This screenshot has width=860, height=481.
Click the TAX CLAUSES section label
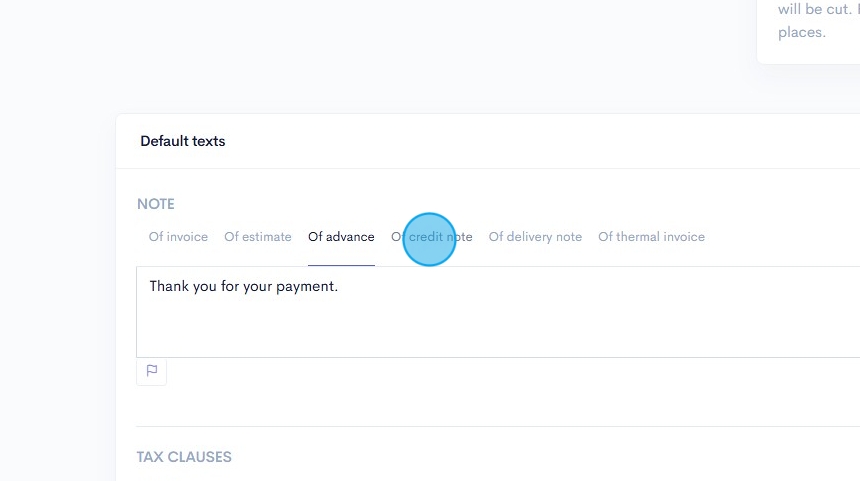tap(184, 457)
